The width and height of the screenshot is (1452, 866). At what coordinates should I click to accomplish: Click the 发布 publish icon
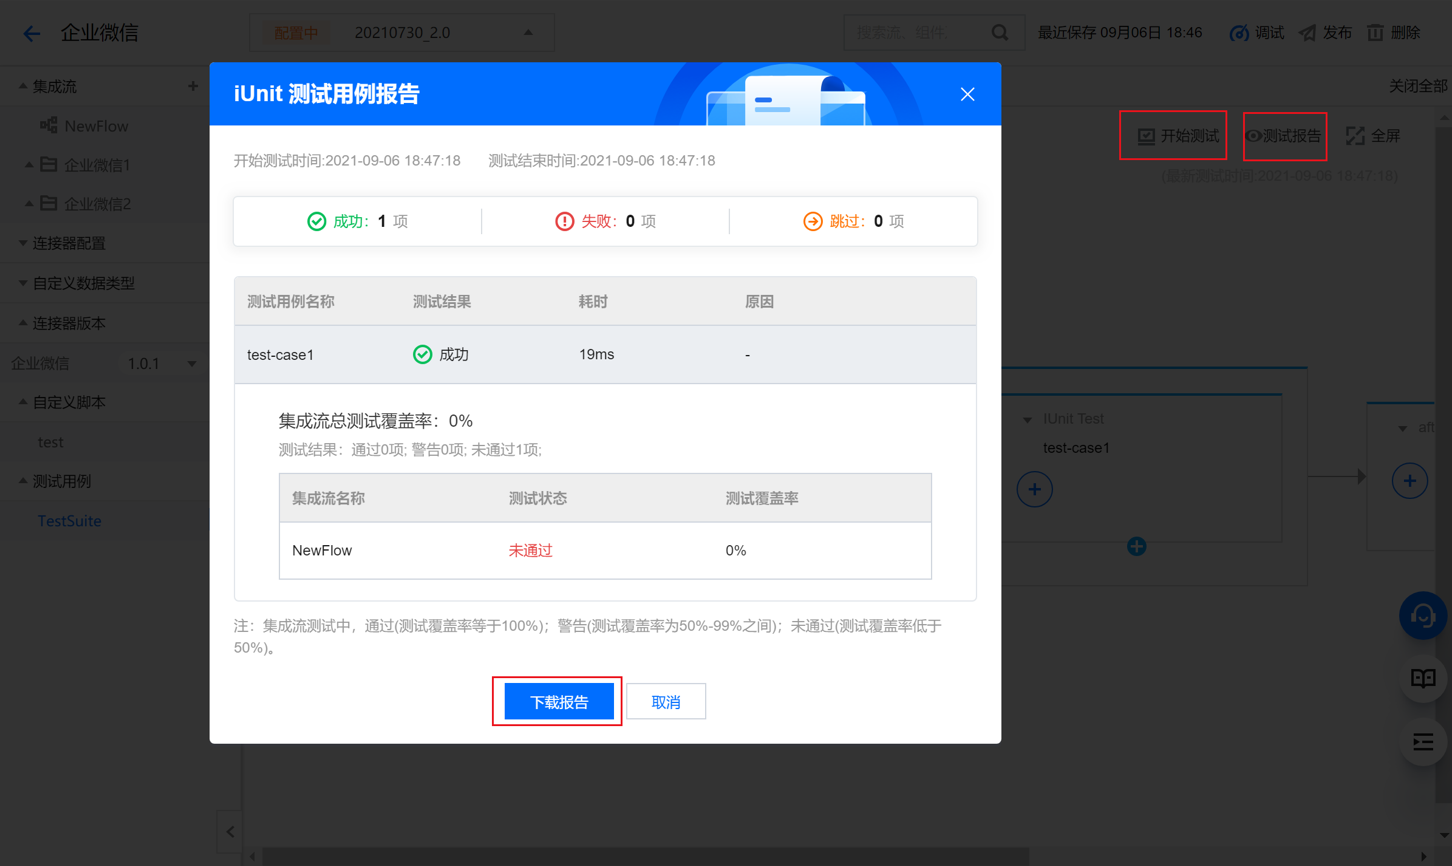pyautogui.click(x=1308, y=33)
